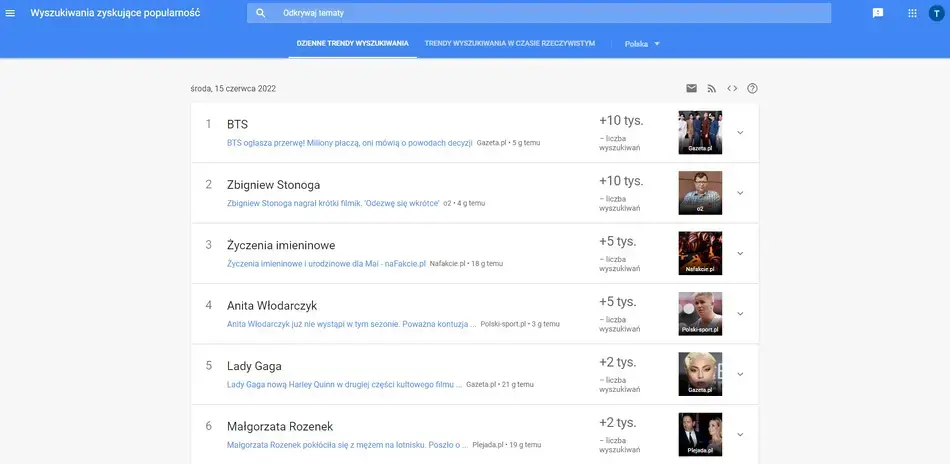Open the send feedback icon
Screen dimensions: 950x464
[x=878, y=13]
